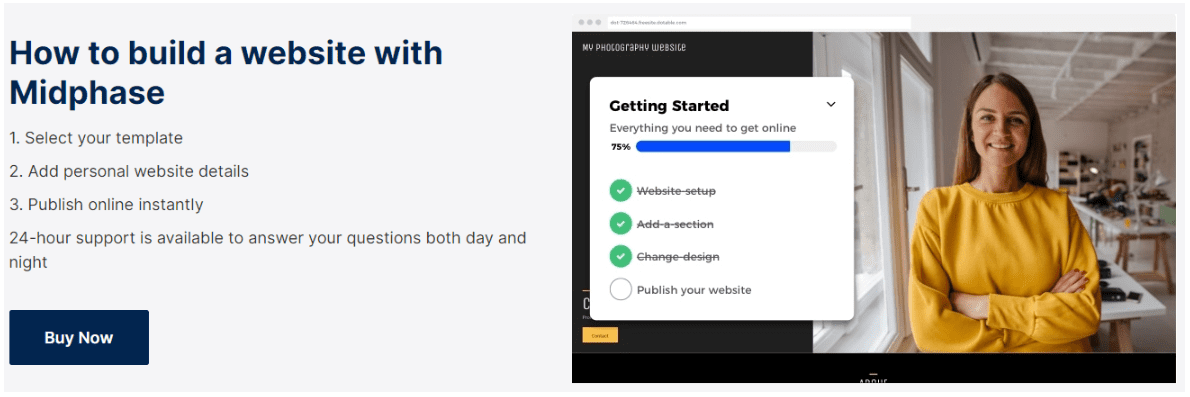This screenshot has height=397, width=1190.
Task: Uncheck the green Website setup checkmark
Action: (621, 191)
